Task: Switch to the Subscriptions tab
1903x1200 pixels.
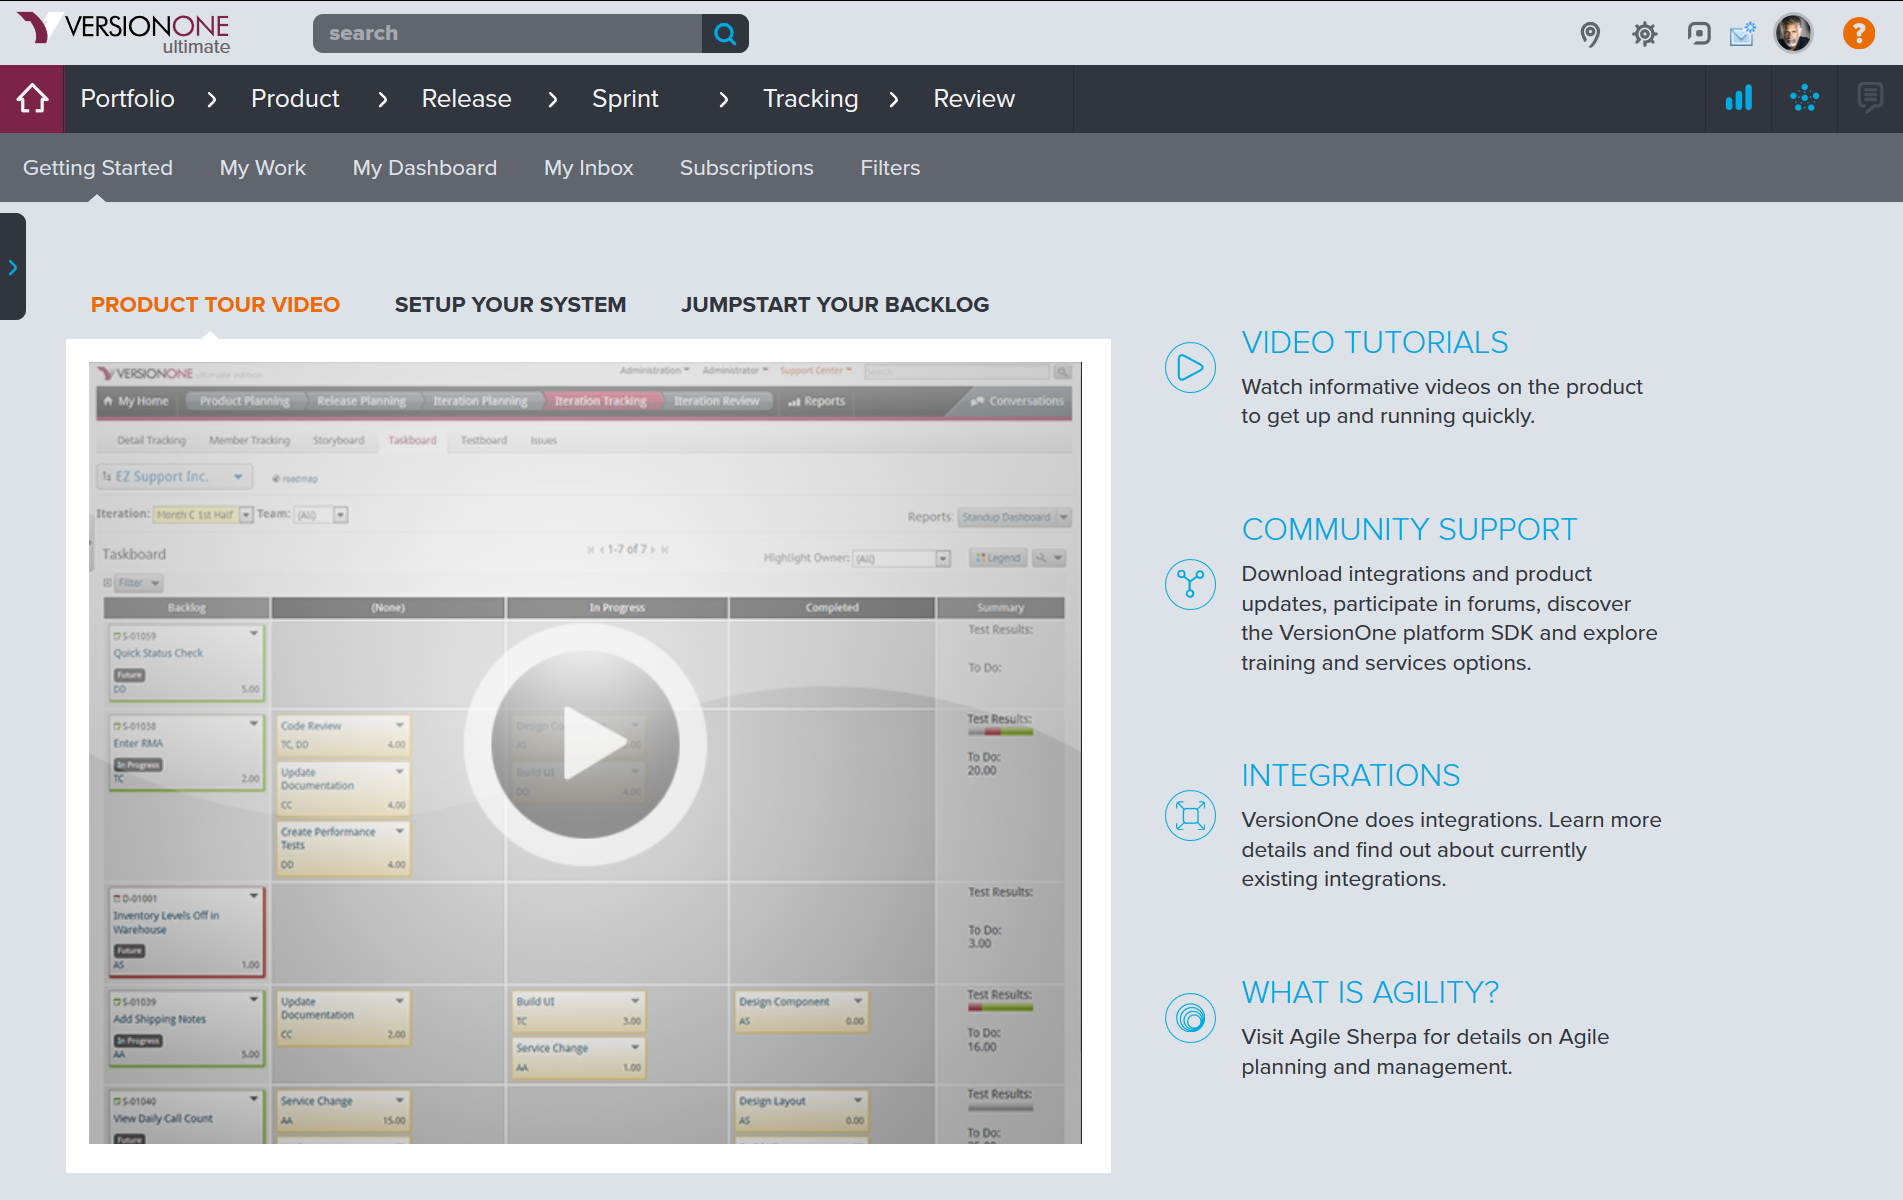Action: [747, 168]
